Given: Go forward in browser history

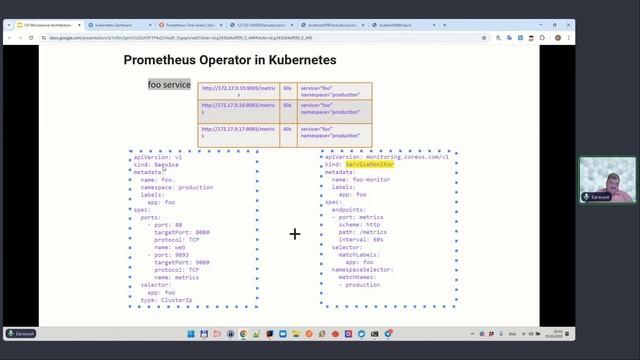Looking at the screenshot, I should pyautogui.click(x=20, y=38).
